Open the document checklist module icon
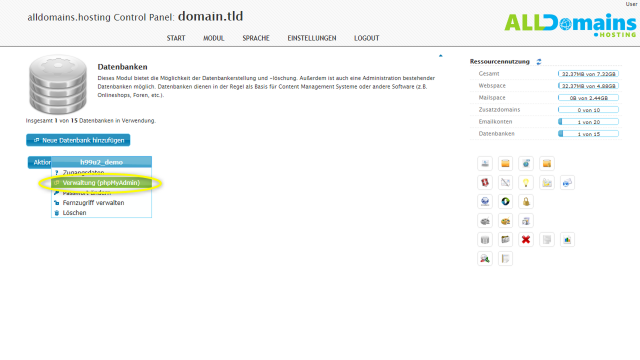 click(x=526, y=221)
